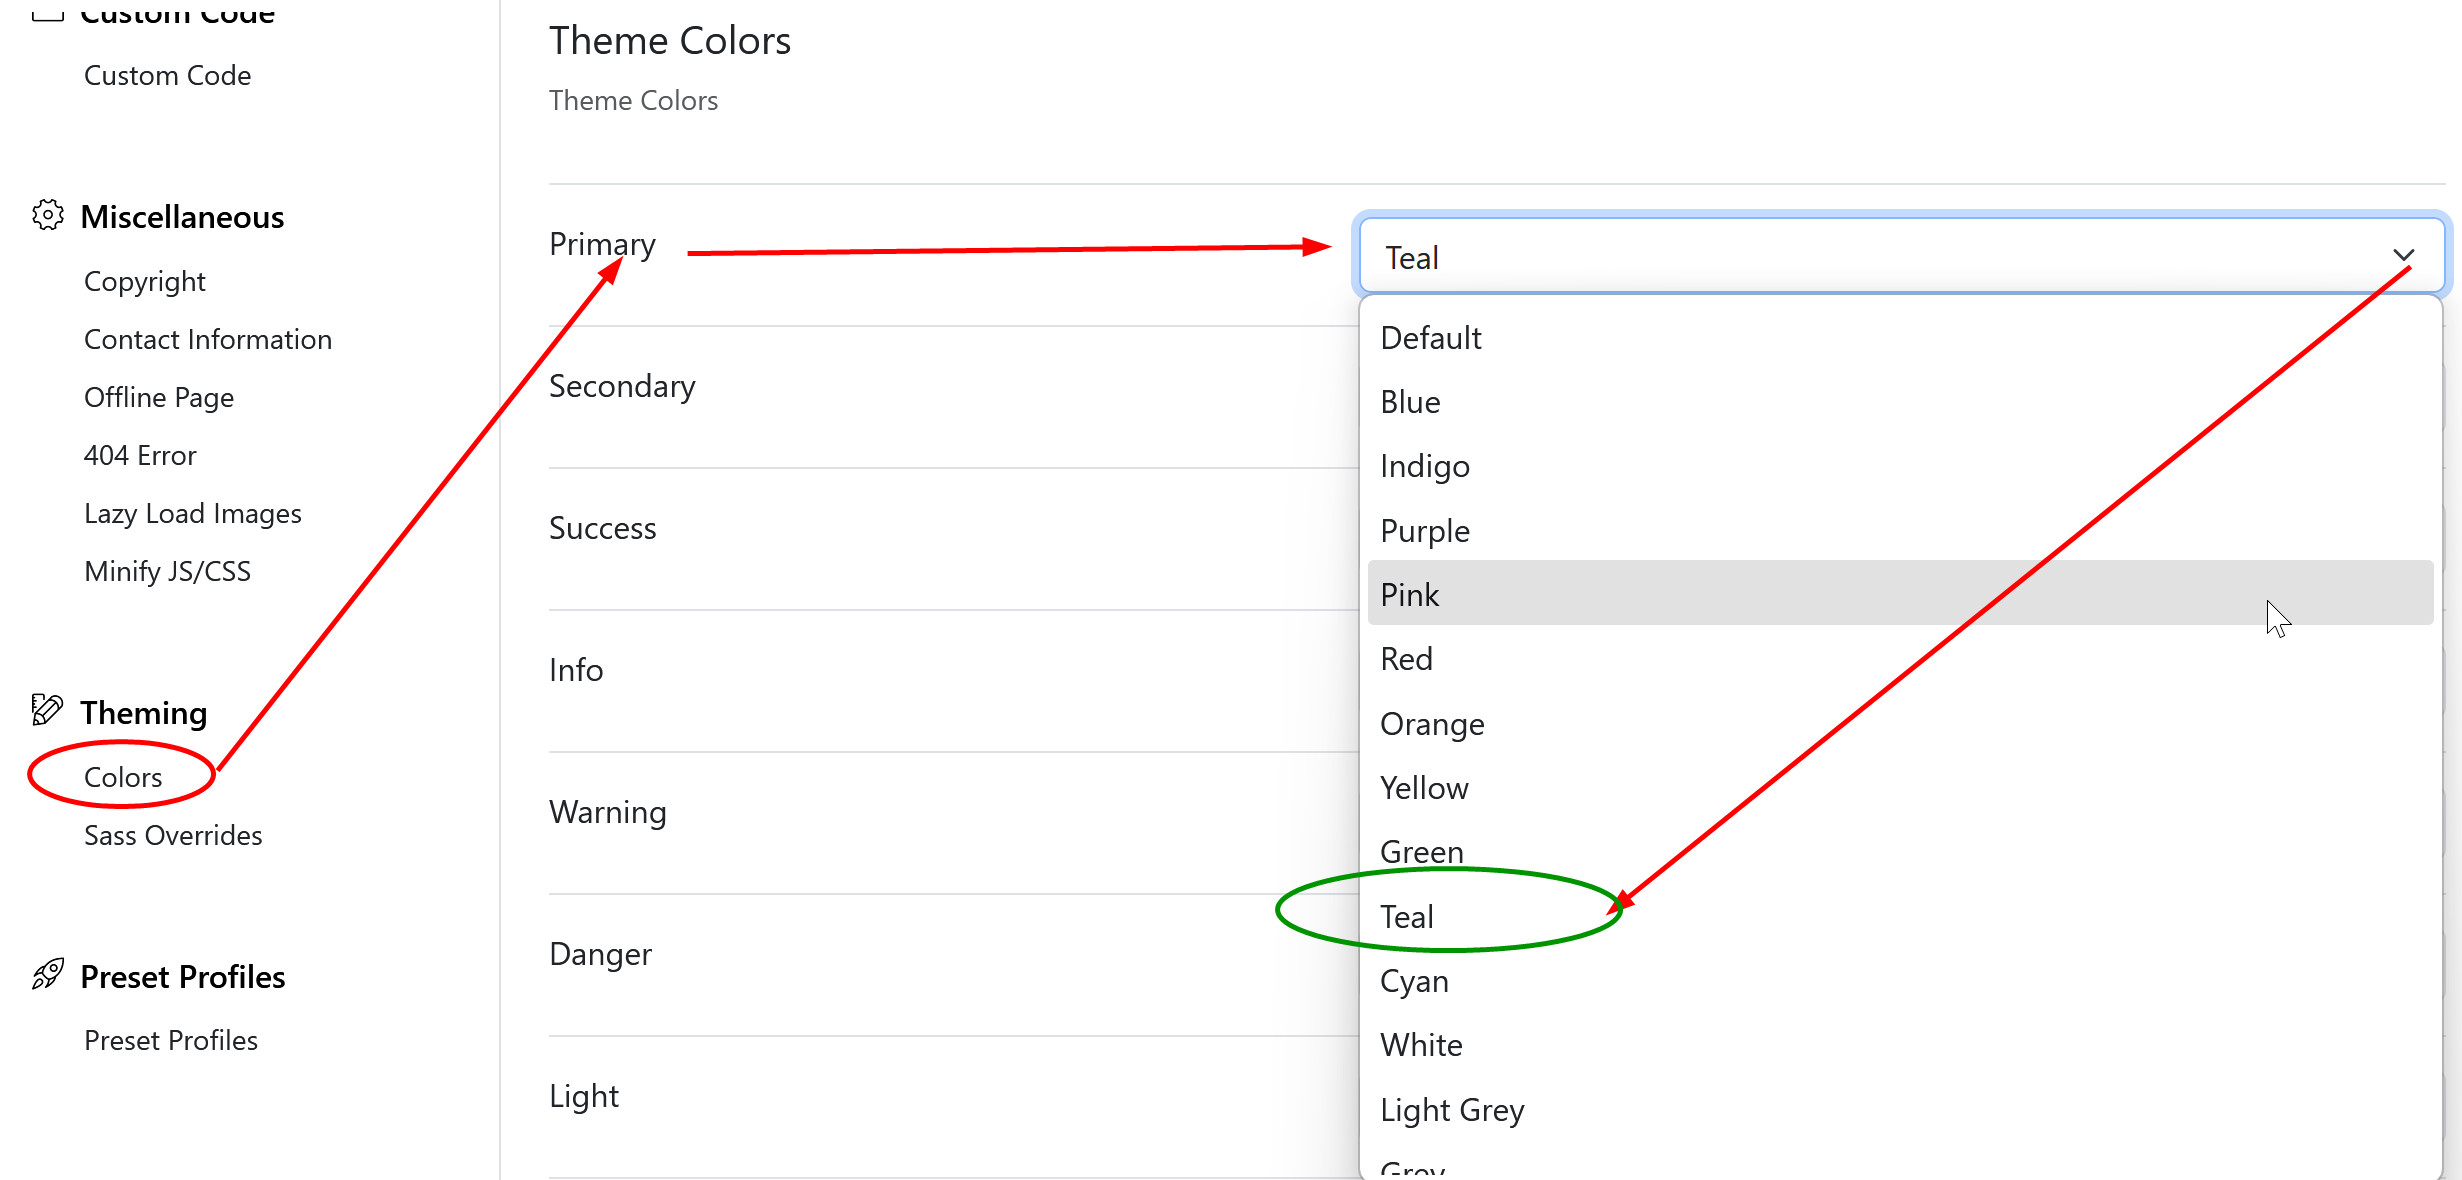This screenshot has height=1180, width=2462.
Task: Click the Preset Profiles sidebar link
Action: click(171, 1039)
